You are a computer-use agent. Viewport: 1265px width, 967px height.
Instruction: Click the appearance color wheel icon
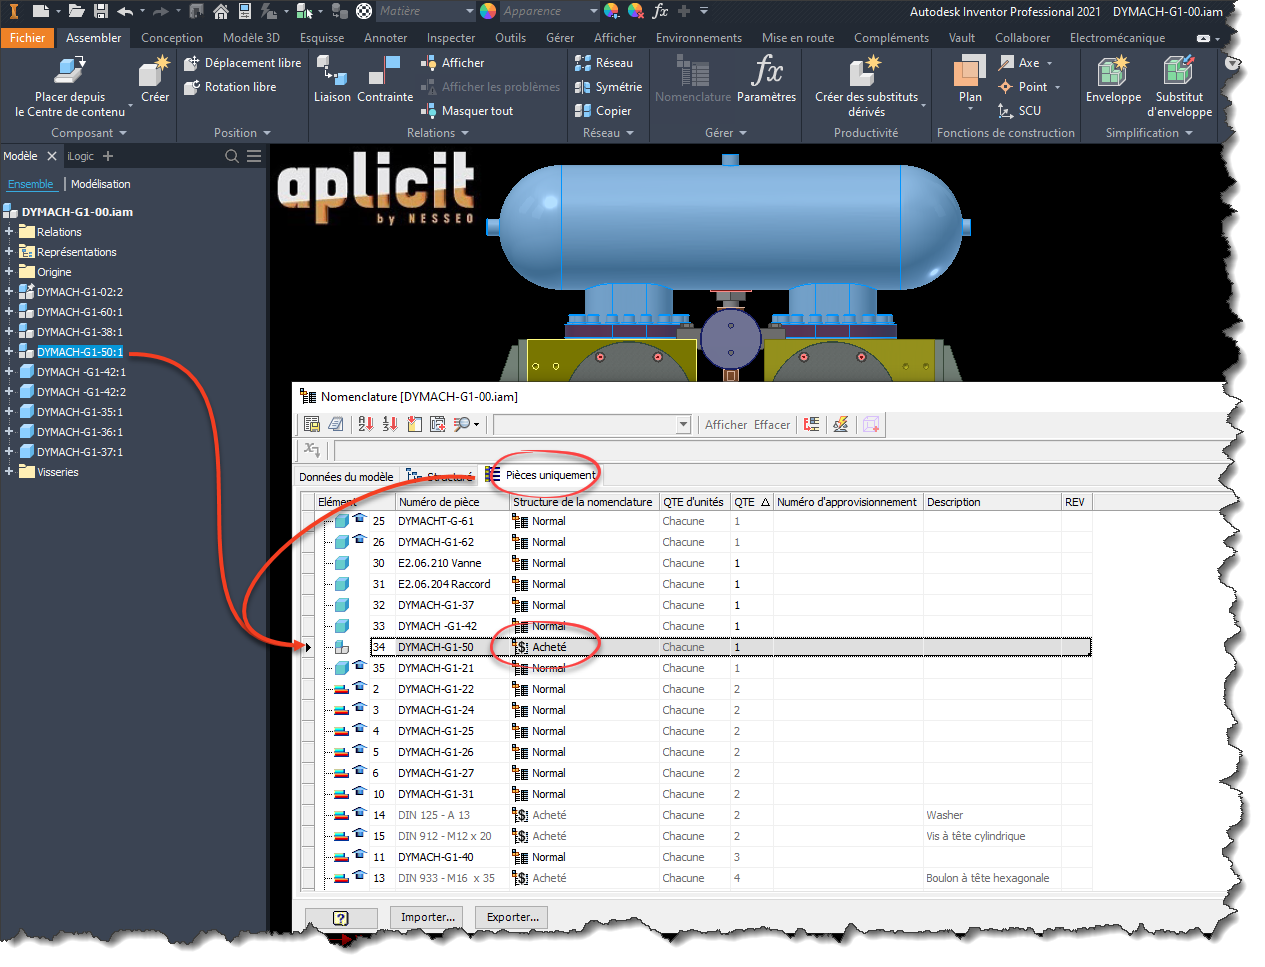488,11
